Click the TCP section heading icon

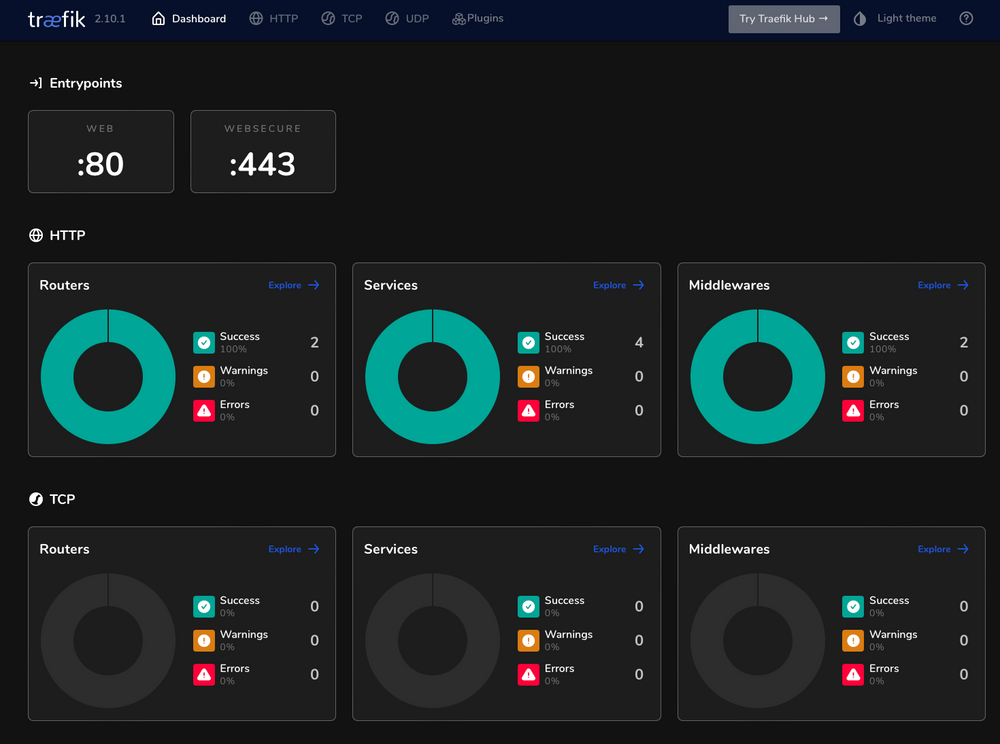(35, 498)
